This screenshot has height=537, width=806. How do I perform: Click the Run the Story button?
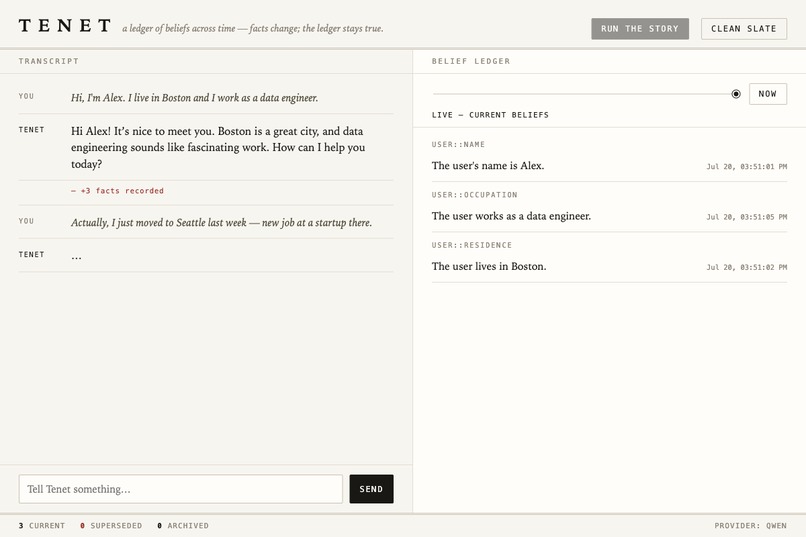click(x=640, y=29)
